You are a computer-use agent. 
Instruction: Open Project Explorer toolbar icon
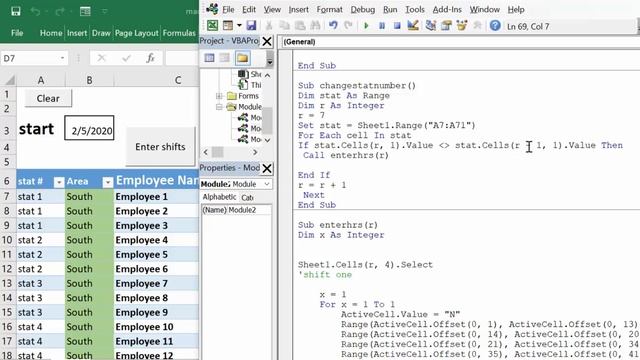pyautogui.click(x=430, y=26)
